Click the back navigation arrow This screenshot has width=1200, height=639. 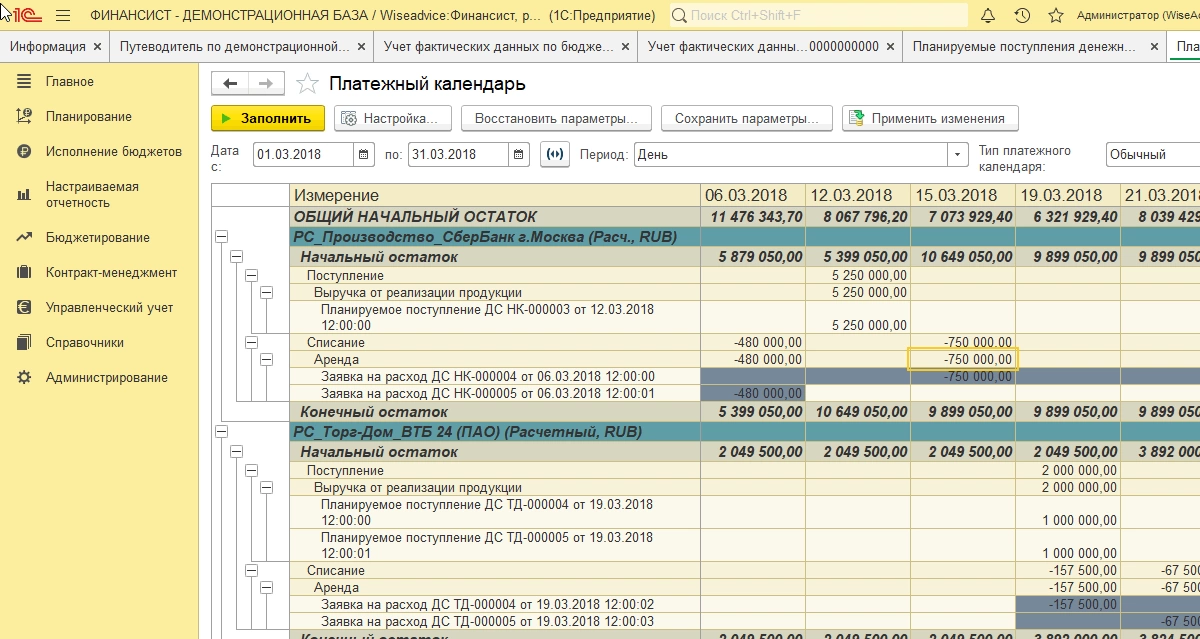[x=230, y=84]
